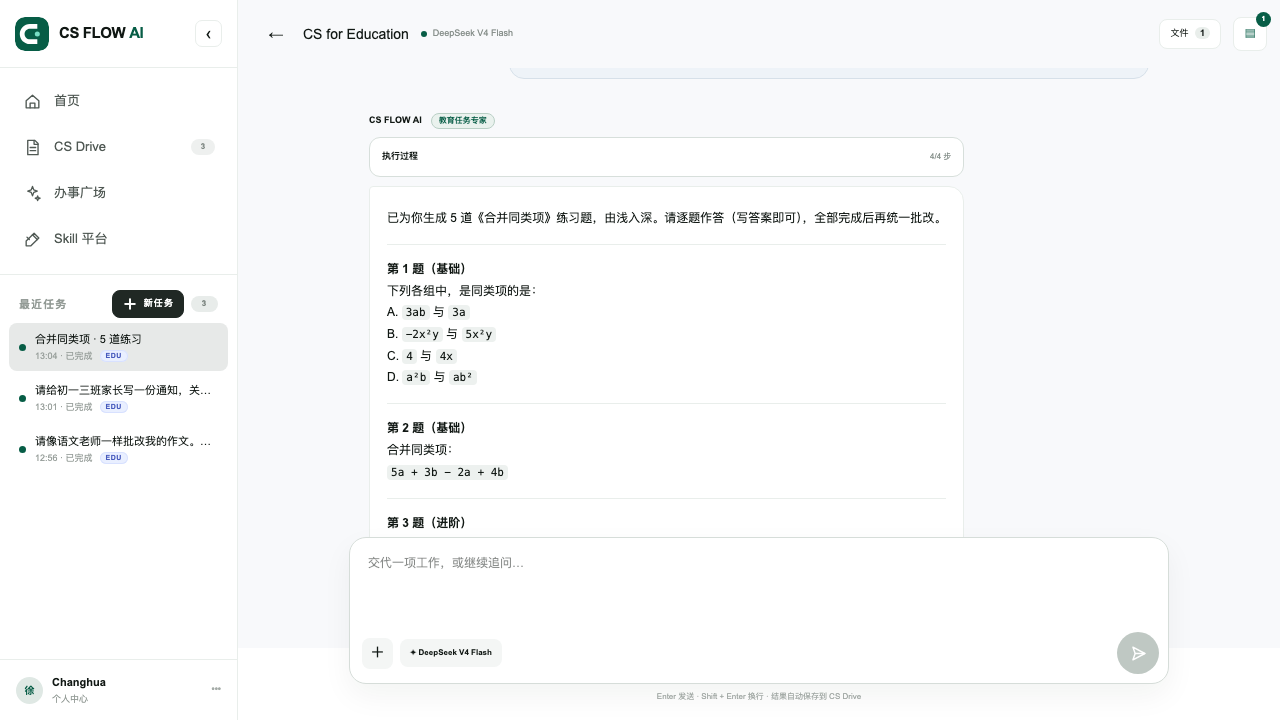Click the 4/4 步 step counter
This screenshot has width=1280, height=720.
[x=940, y=157]
